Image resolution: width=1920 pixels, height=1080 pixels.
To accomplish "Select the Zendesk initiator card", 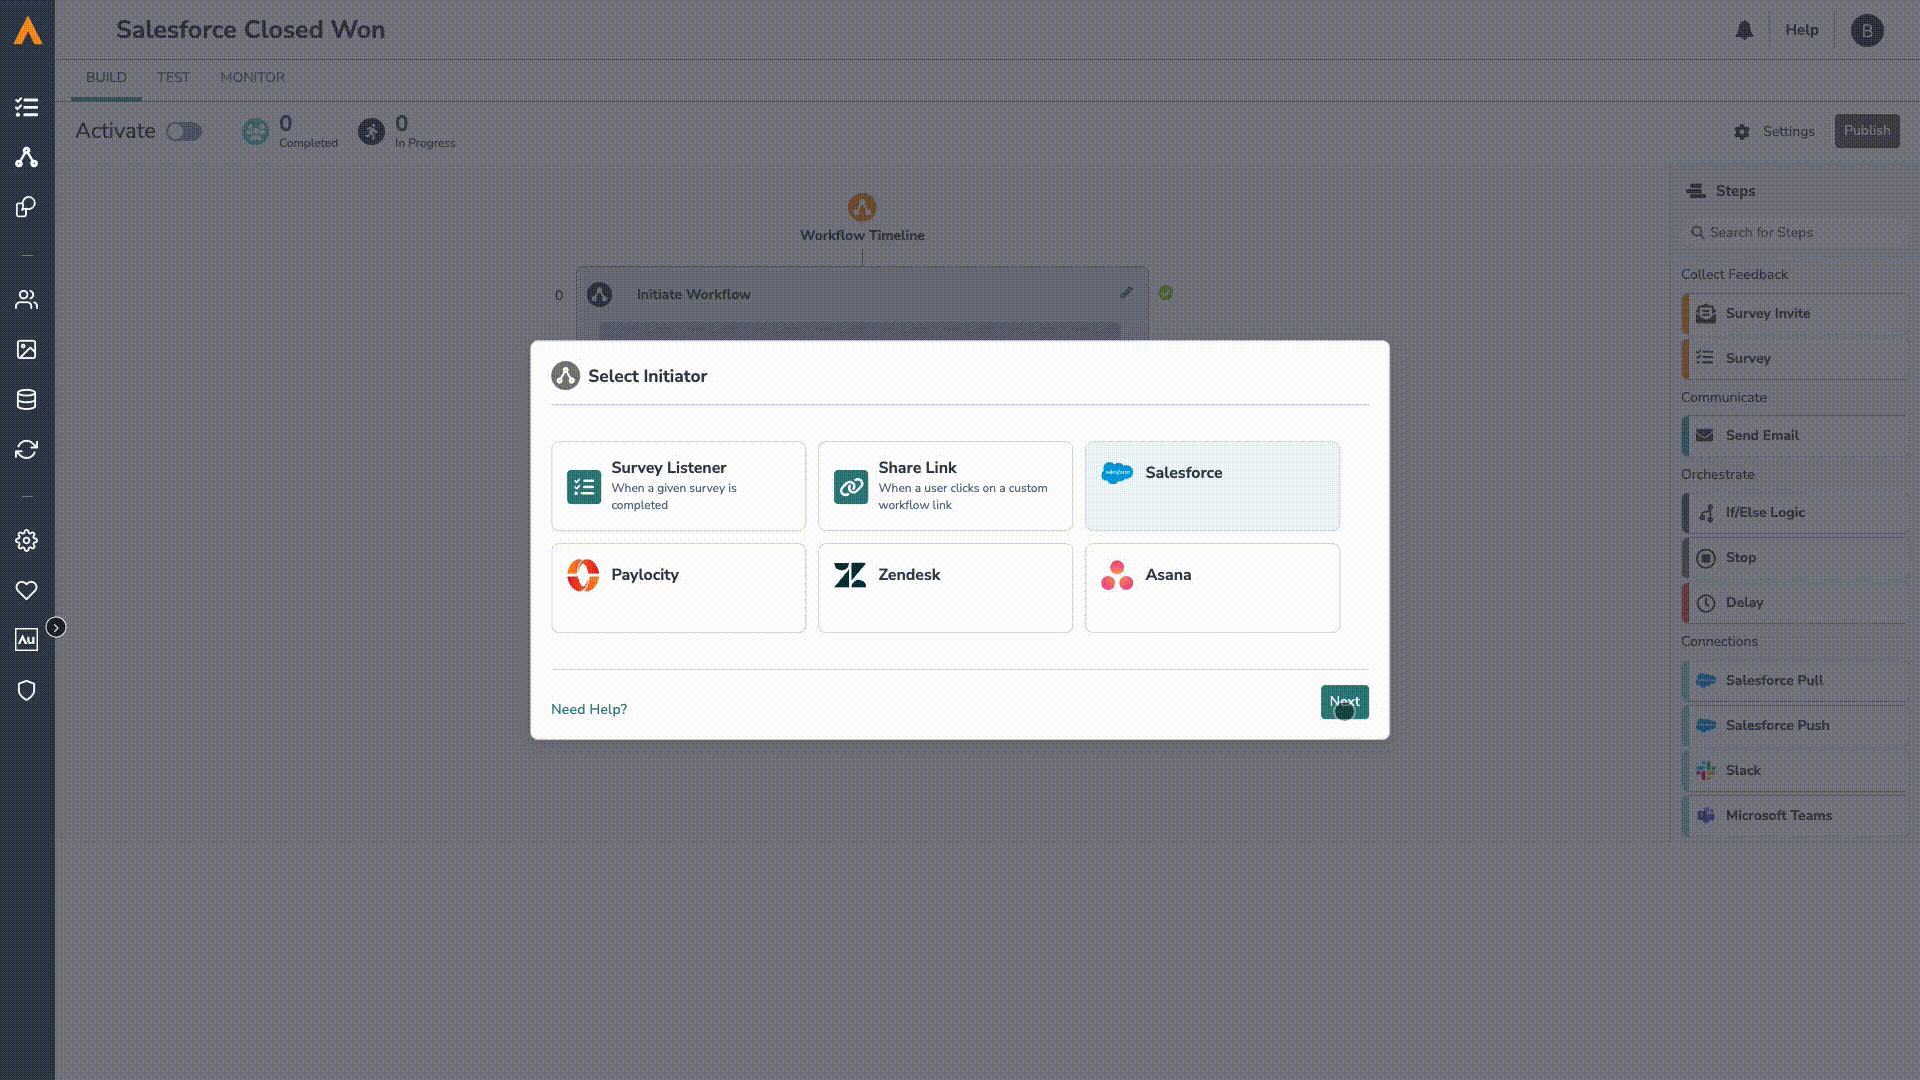I will pyautogui.click(x=945, y=587).
